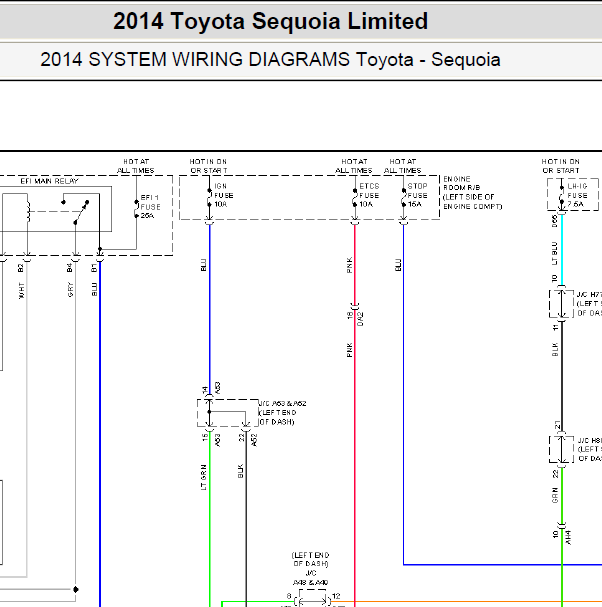Click the "GRN" label above connector AH4
Viewport: 602px width, 607px height.
555,496
